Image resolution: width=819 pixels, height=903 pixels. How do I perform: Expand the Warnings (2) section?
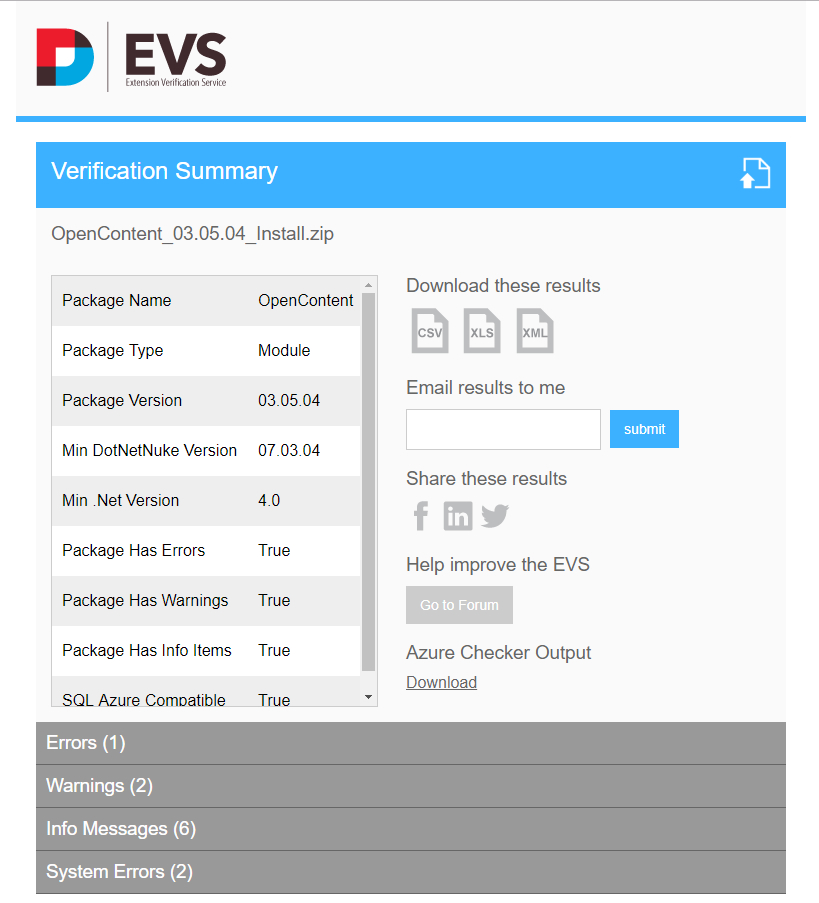[411, 786]
